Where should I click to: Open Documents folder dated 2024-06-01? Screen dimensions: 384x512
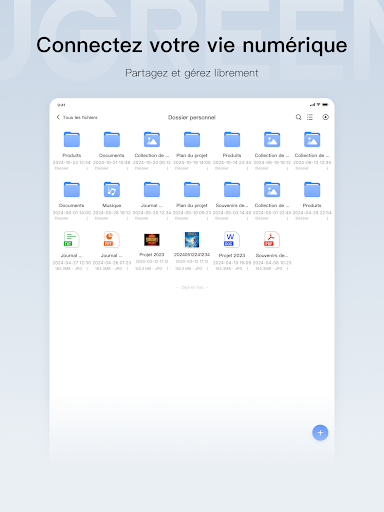pos(72,190)
